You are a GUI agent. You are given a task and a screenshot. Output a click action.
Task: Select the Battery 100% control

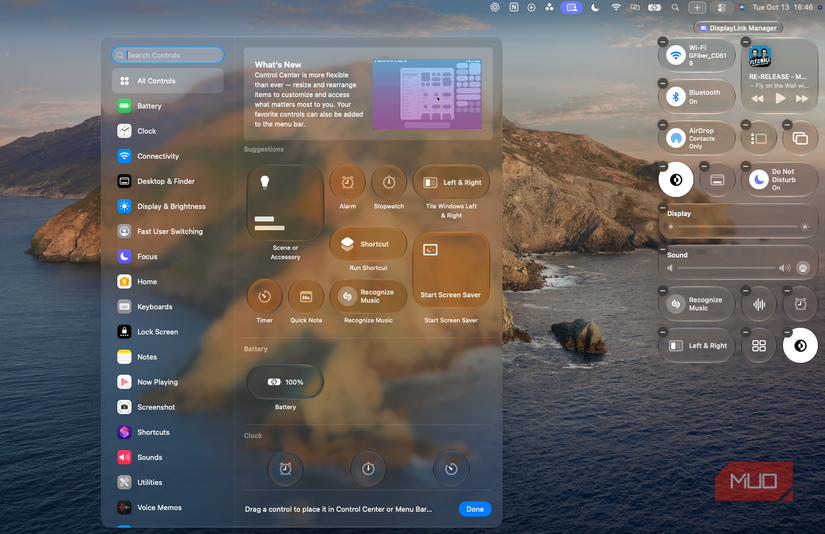tap(285, 382)
